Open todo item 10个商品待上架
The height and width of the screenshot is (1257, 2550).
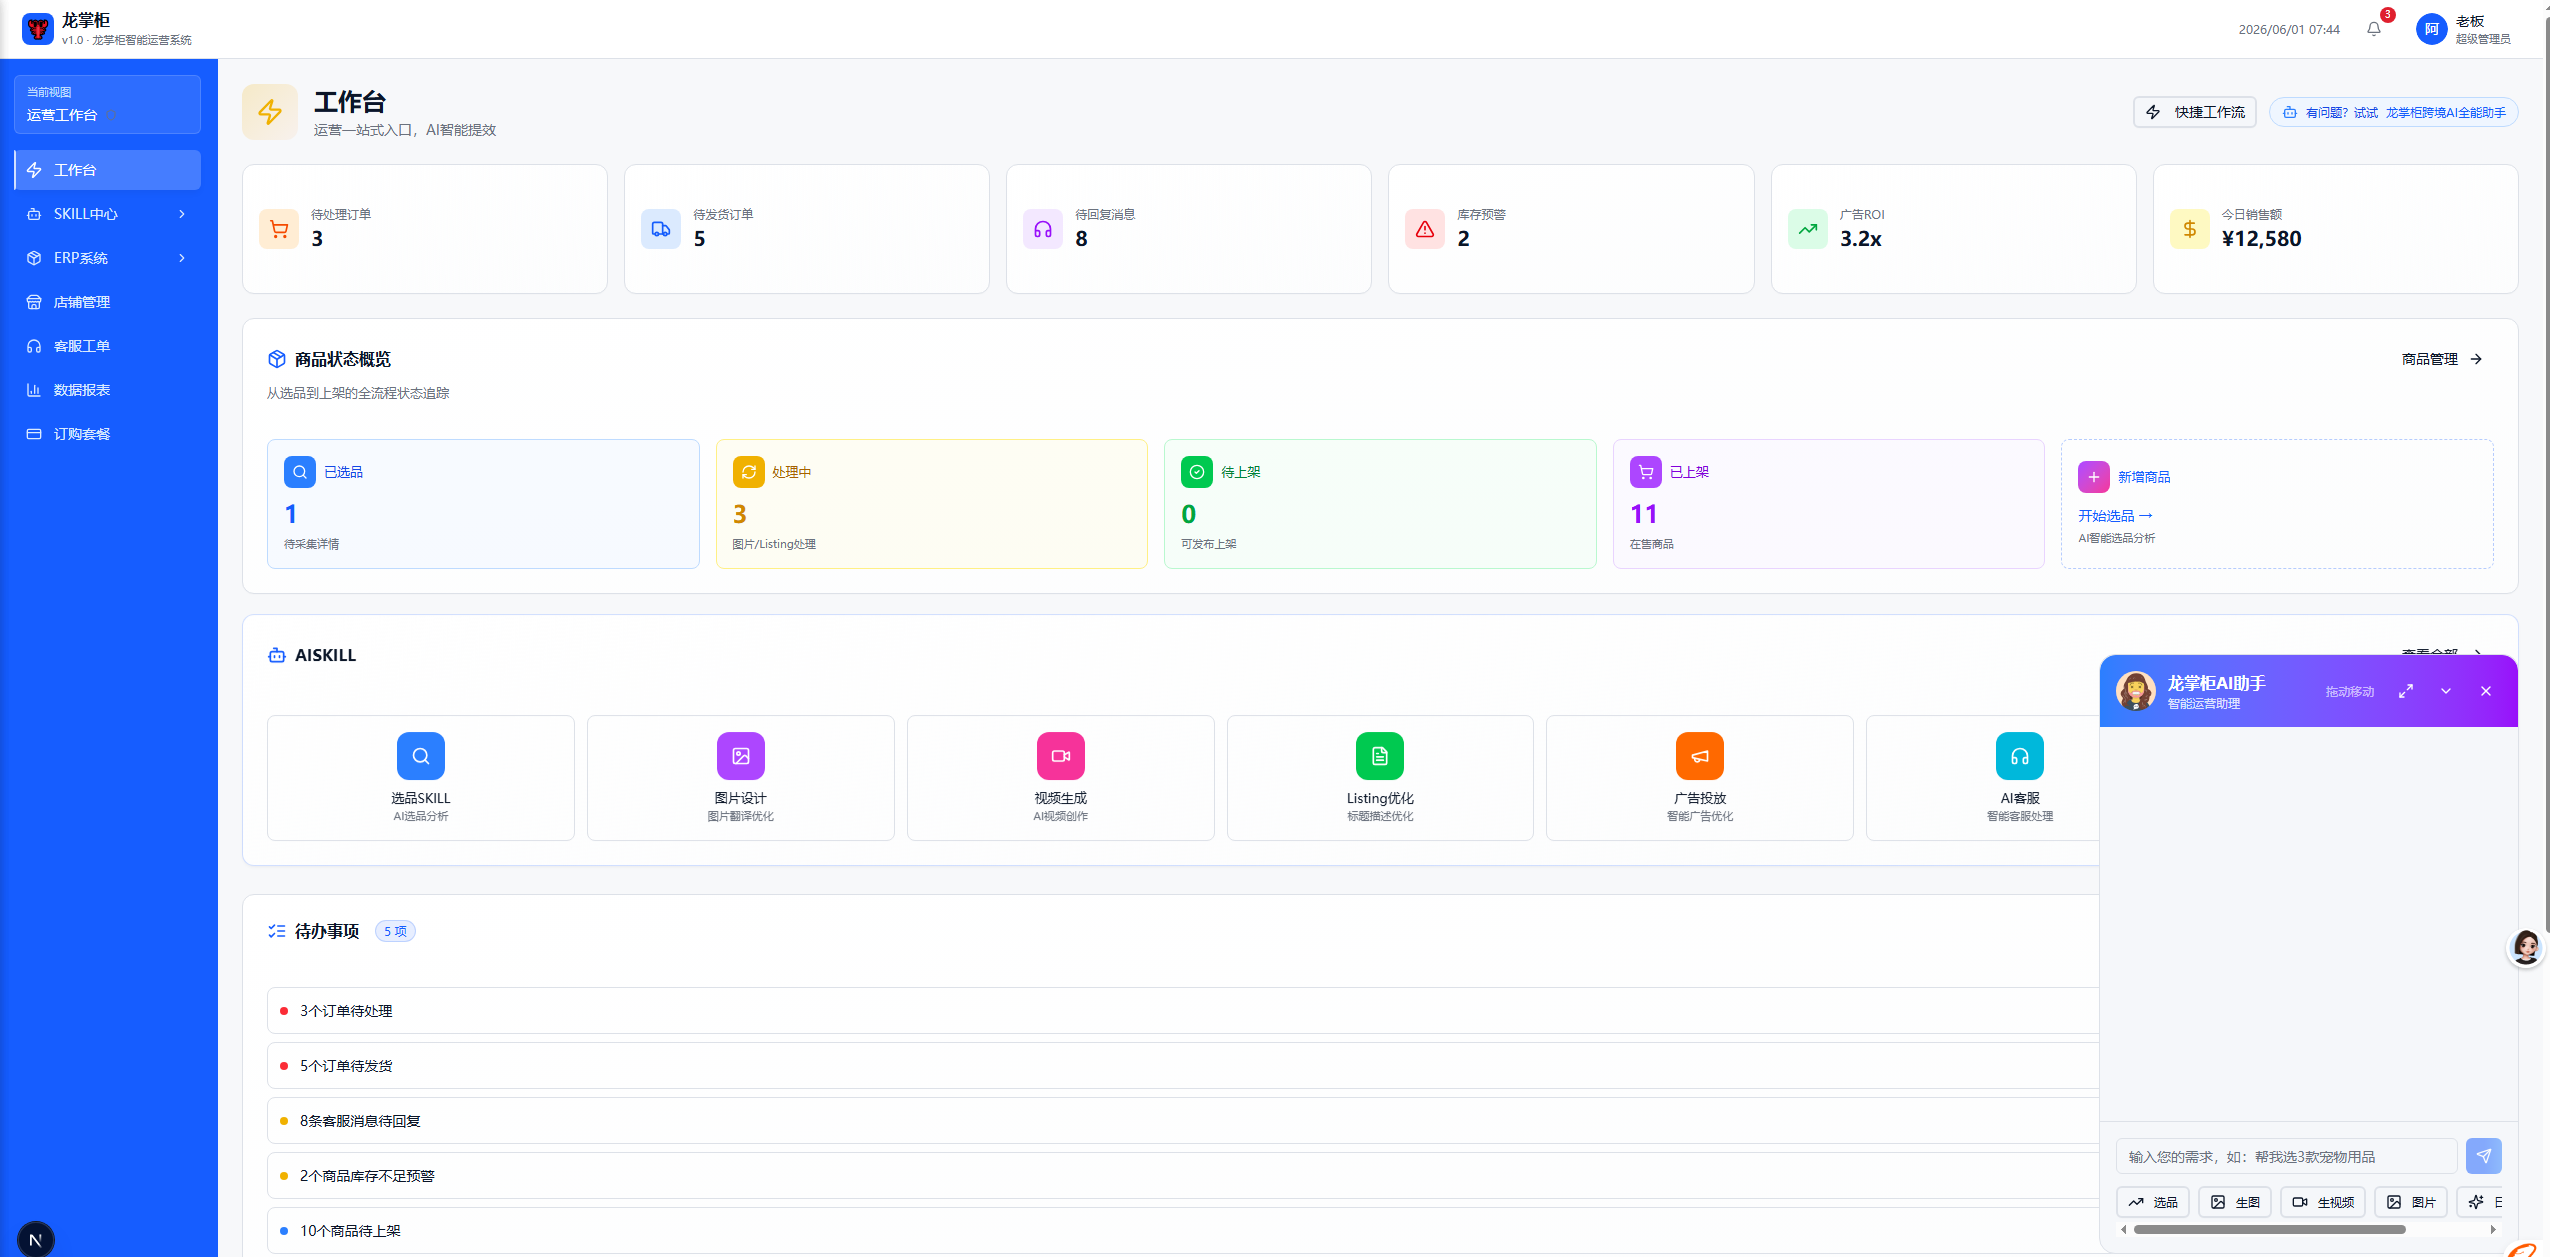[x=1183, y=1231]
